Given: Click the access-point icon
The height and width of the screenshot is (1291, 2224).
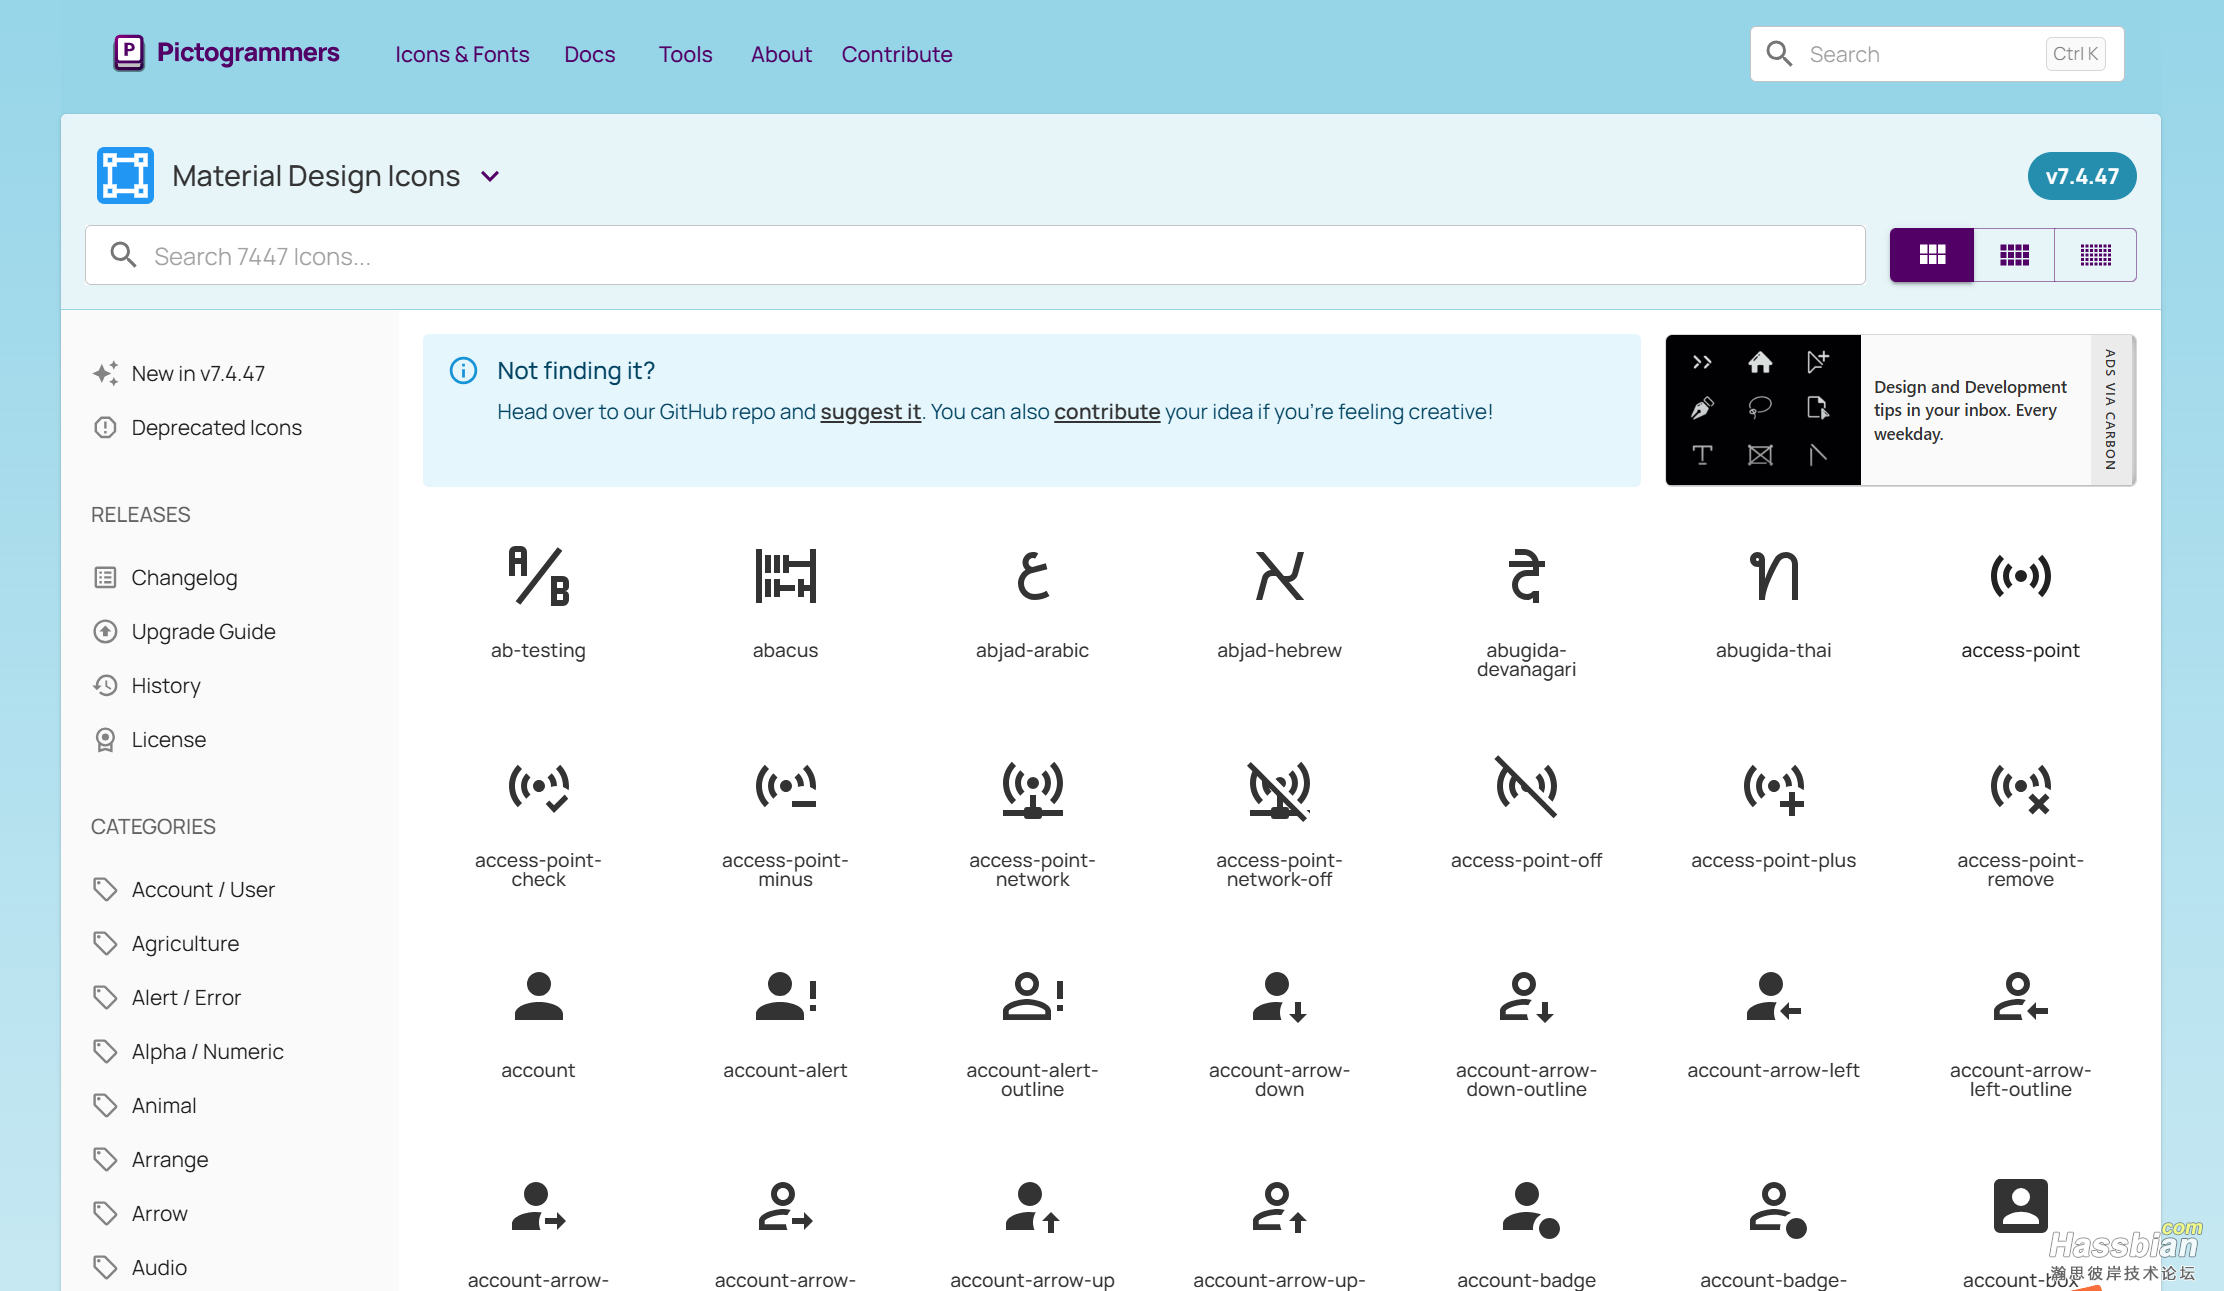Looking at the screenshot, I should 2020,576.
